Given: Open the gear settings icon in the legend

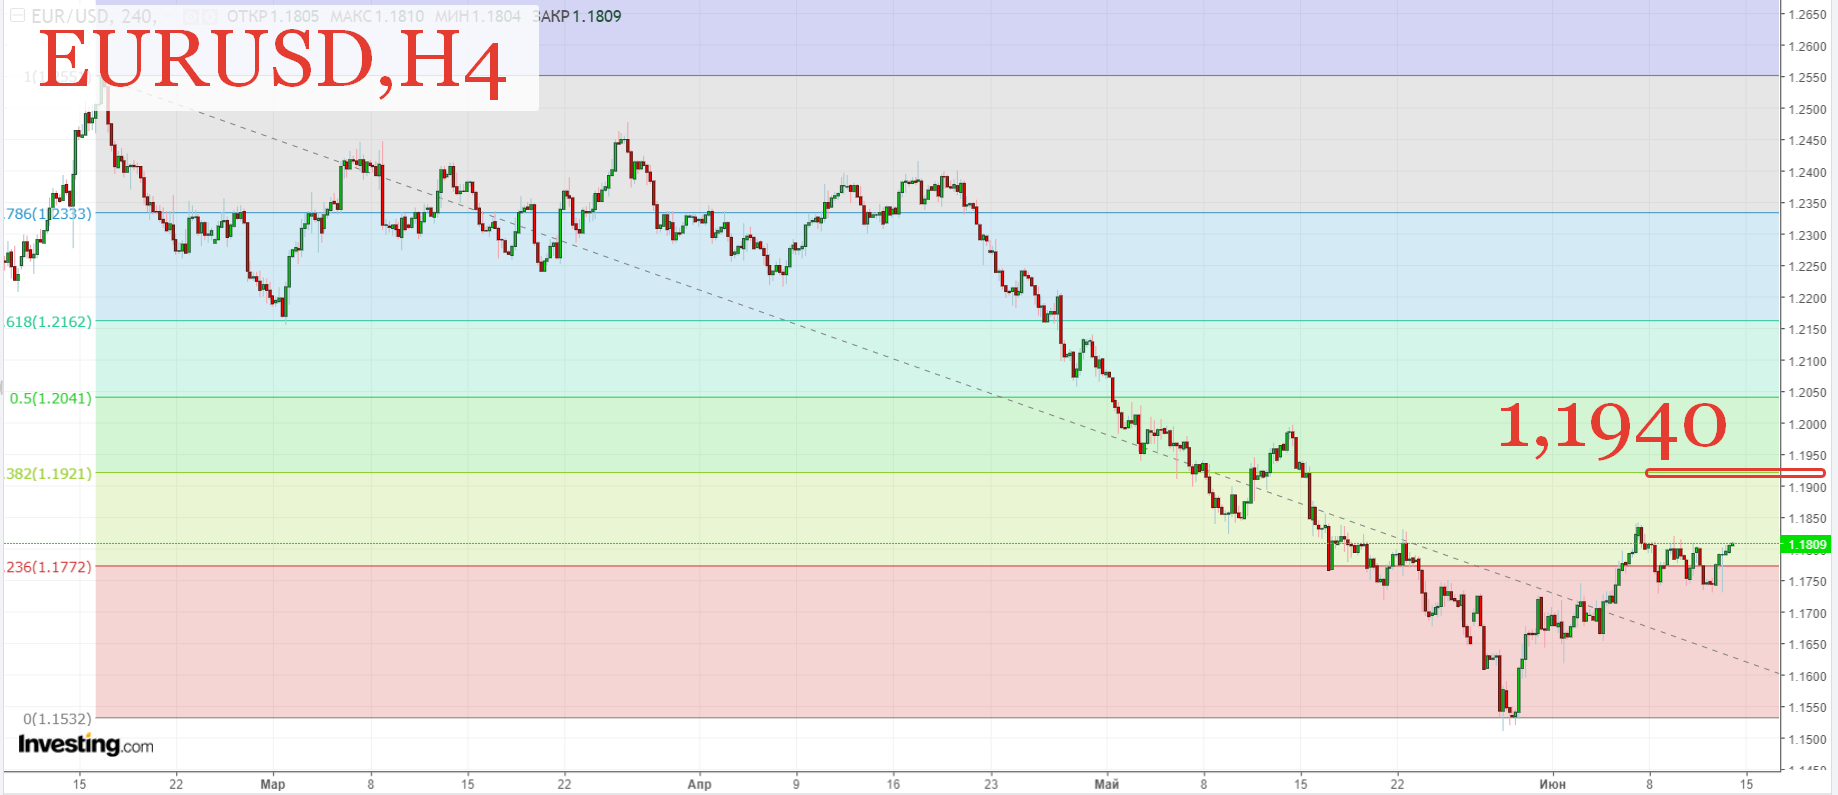Looking at the screenshot, I should [x=209, y=17].
